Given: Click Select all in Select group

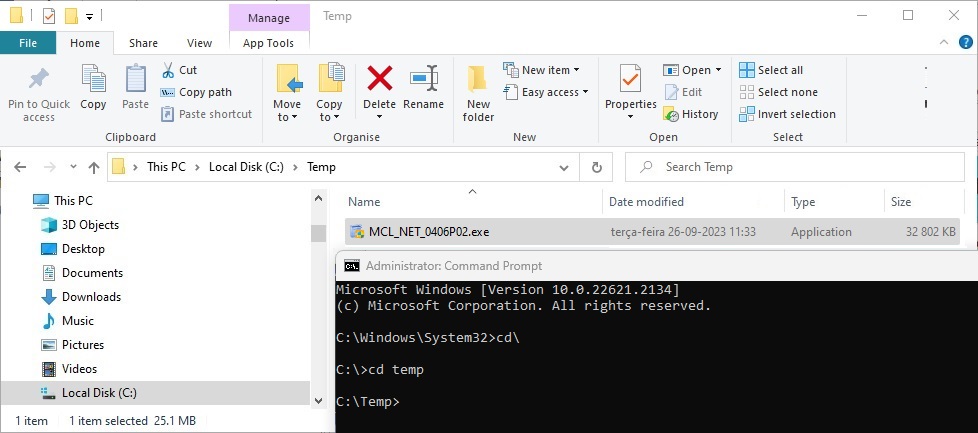Looking at the screenshot, I should point(772,70).
